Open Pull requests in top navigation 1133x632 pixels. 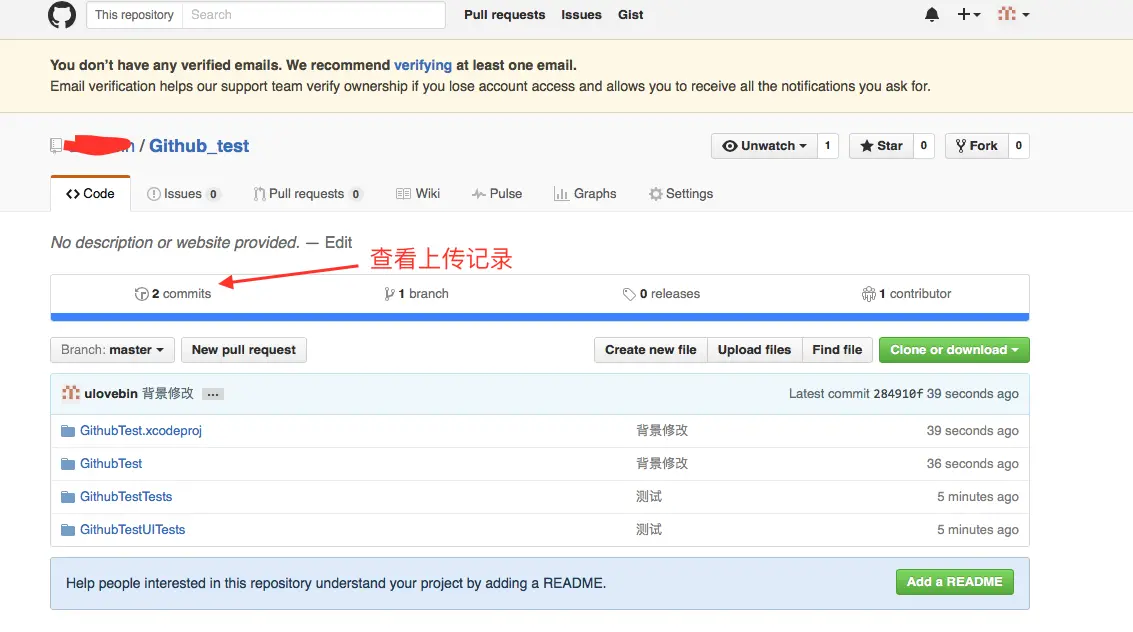(x=504, y=14)
